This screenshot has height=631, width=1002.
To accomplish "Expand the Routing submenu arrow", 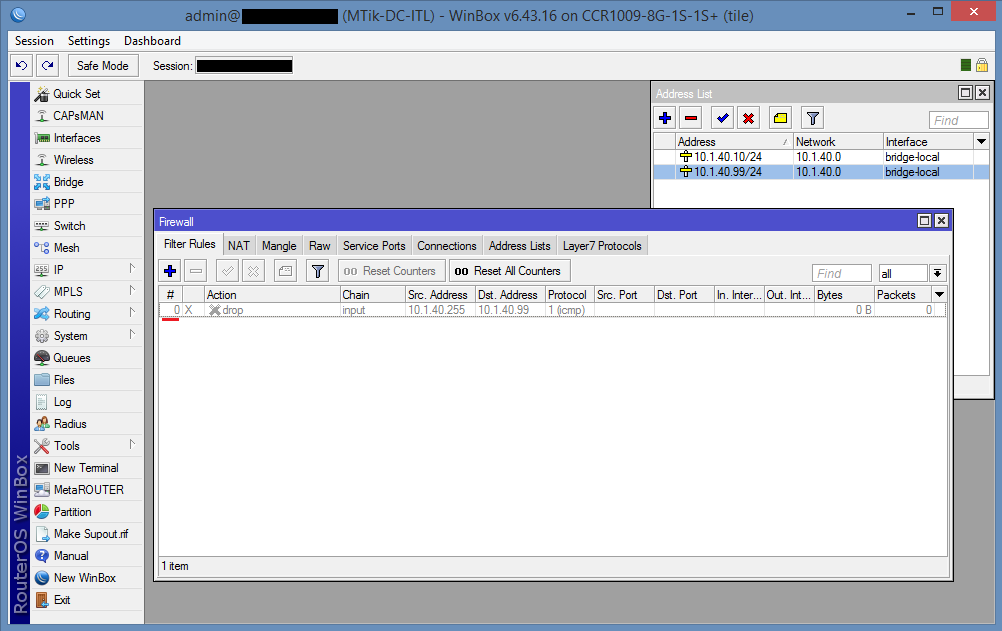I will 132,313.
